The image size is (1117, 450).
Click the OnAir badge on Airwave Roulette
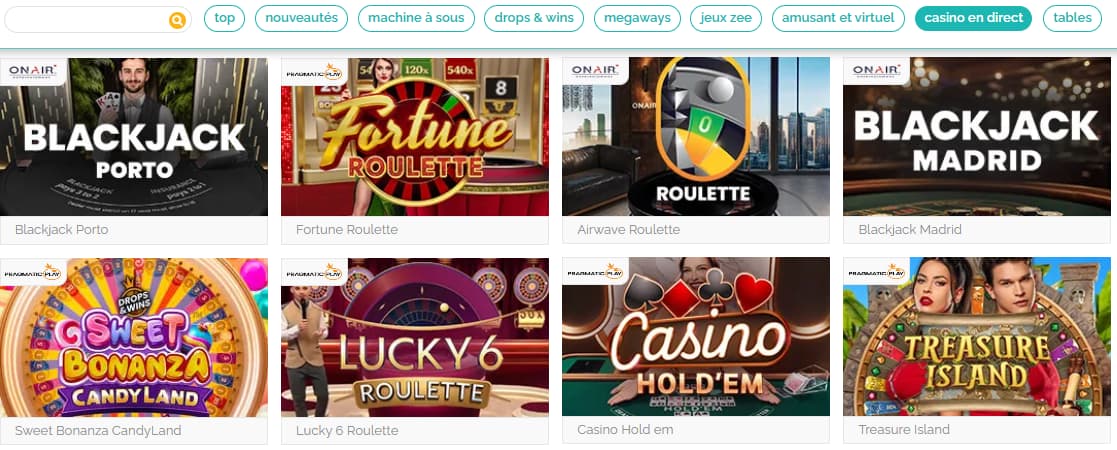point(595,71)
